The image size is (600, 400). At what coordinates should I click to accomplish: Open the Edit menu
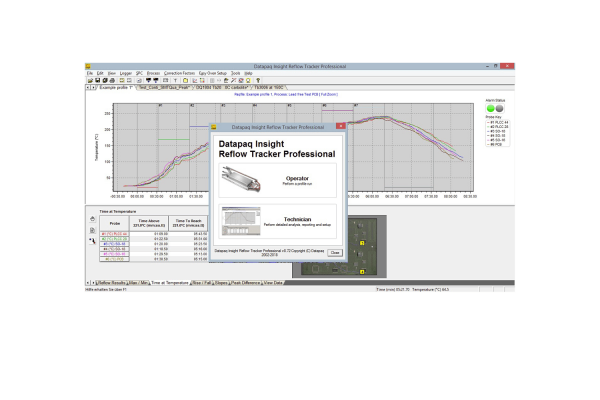100,73
